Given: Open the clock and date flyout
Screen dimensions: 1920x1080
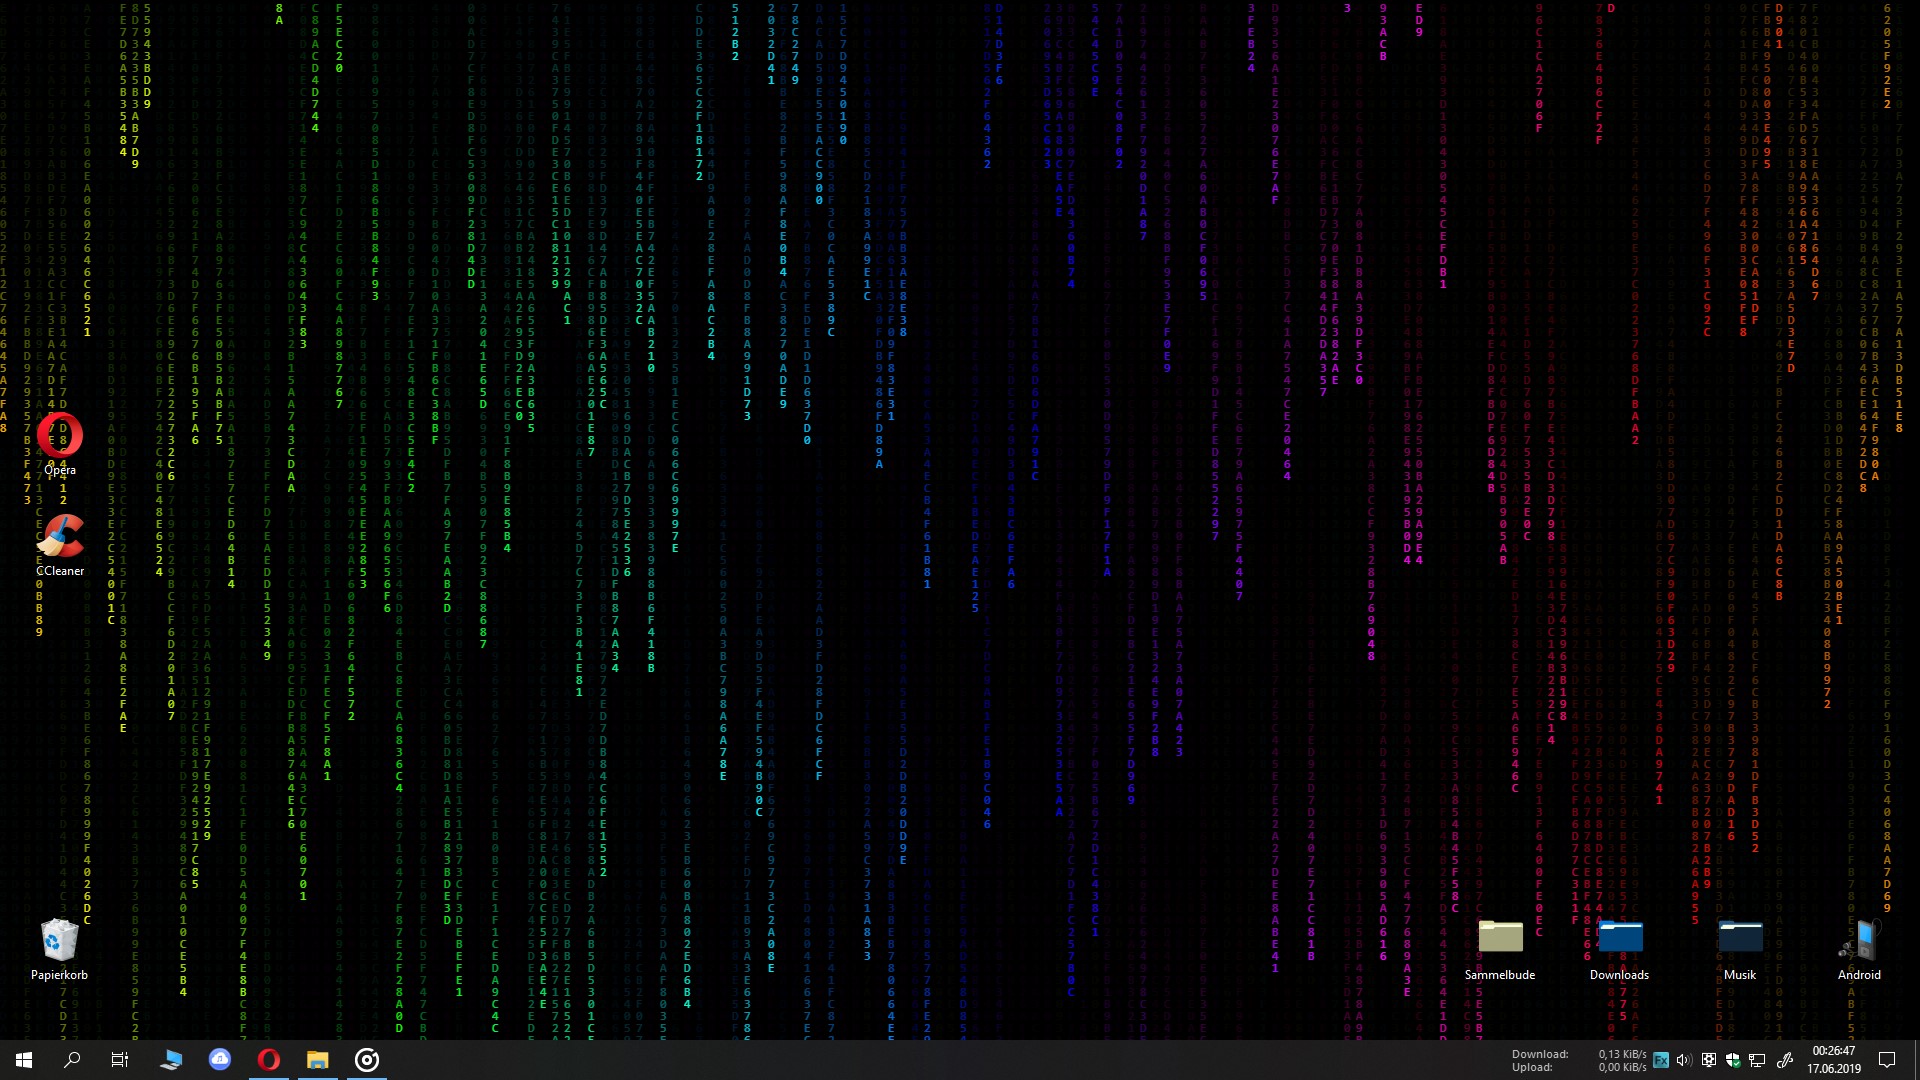Looking at the screenshot, I should coord(1833,1060).
